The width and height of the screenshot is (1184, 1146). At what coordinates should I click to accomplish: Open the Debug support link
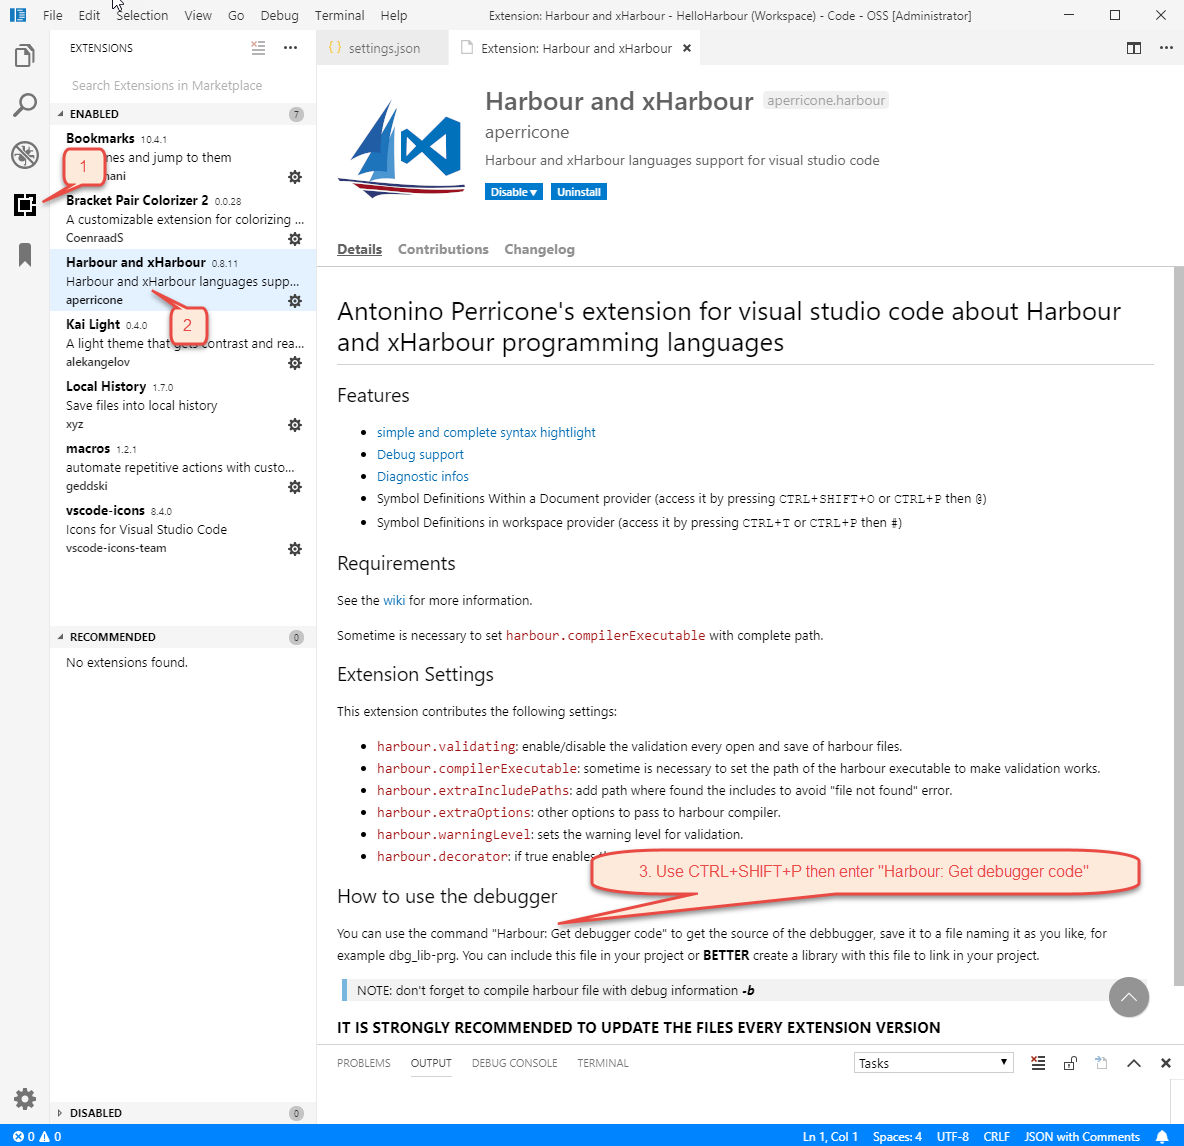tap(420, 455)
